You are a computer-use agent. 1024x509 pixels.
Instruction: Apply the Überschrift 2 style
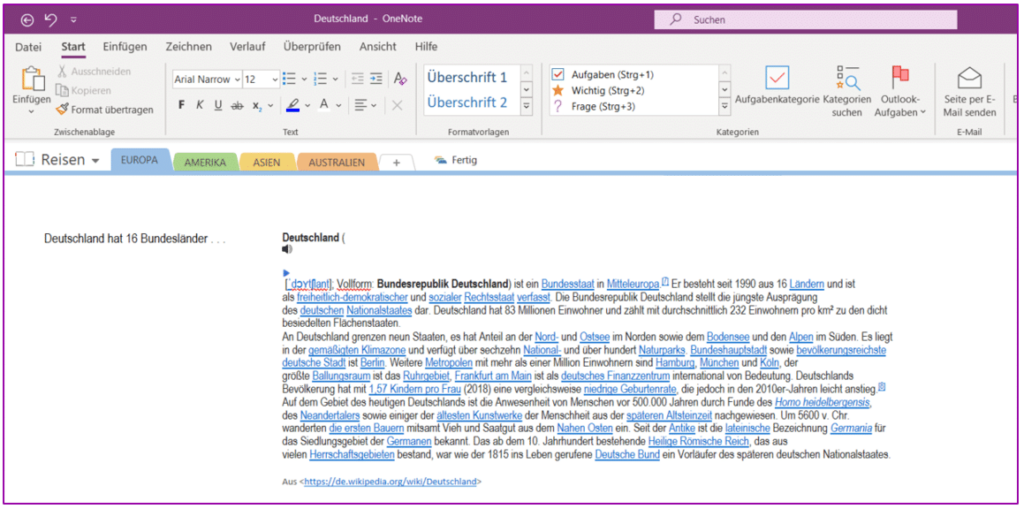point(467,102)
